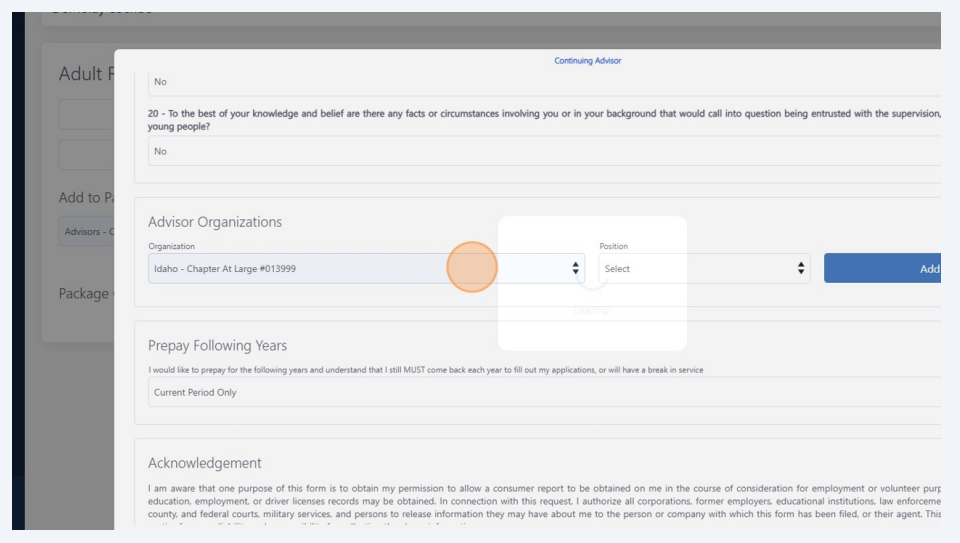This screenshot has height=543, width=960.
Task: Click the Position field label
Action: coord(613,246)
